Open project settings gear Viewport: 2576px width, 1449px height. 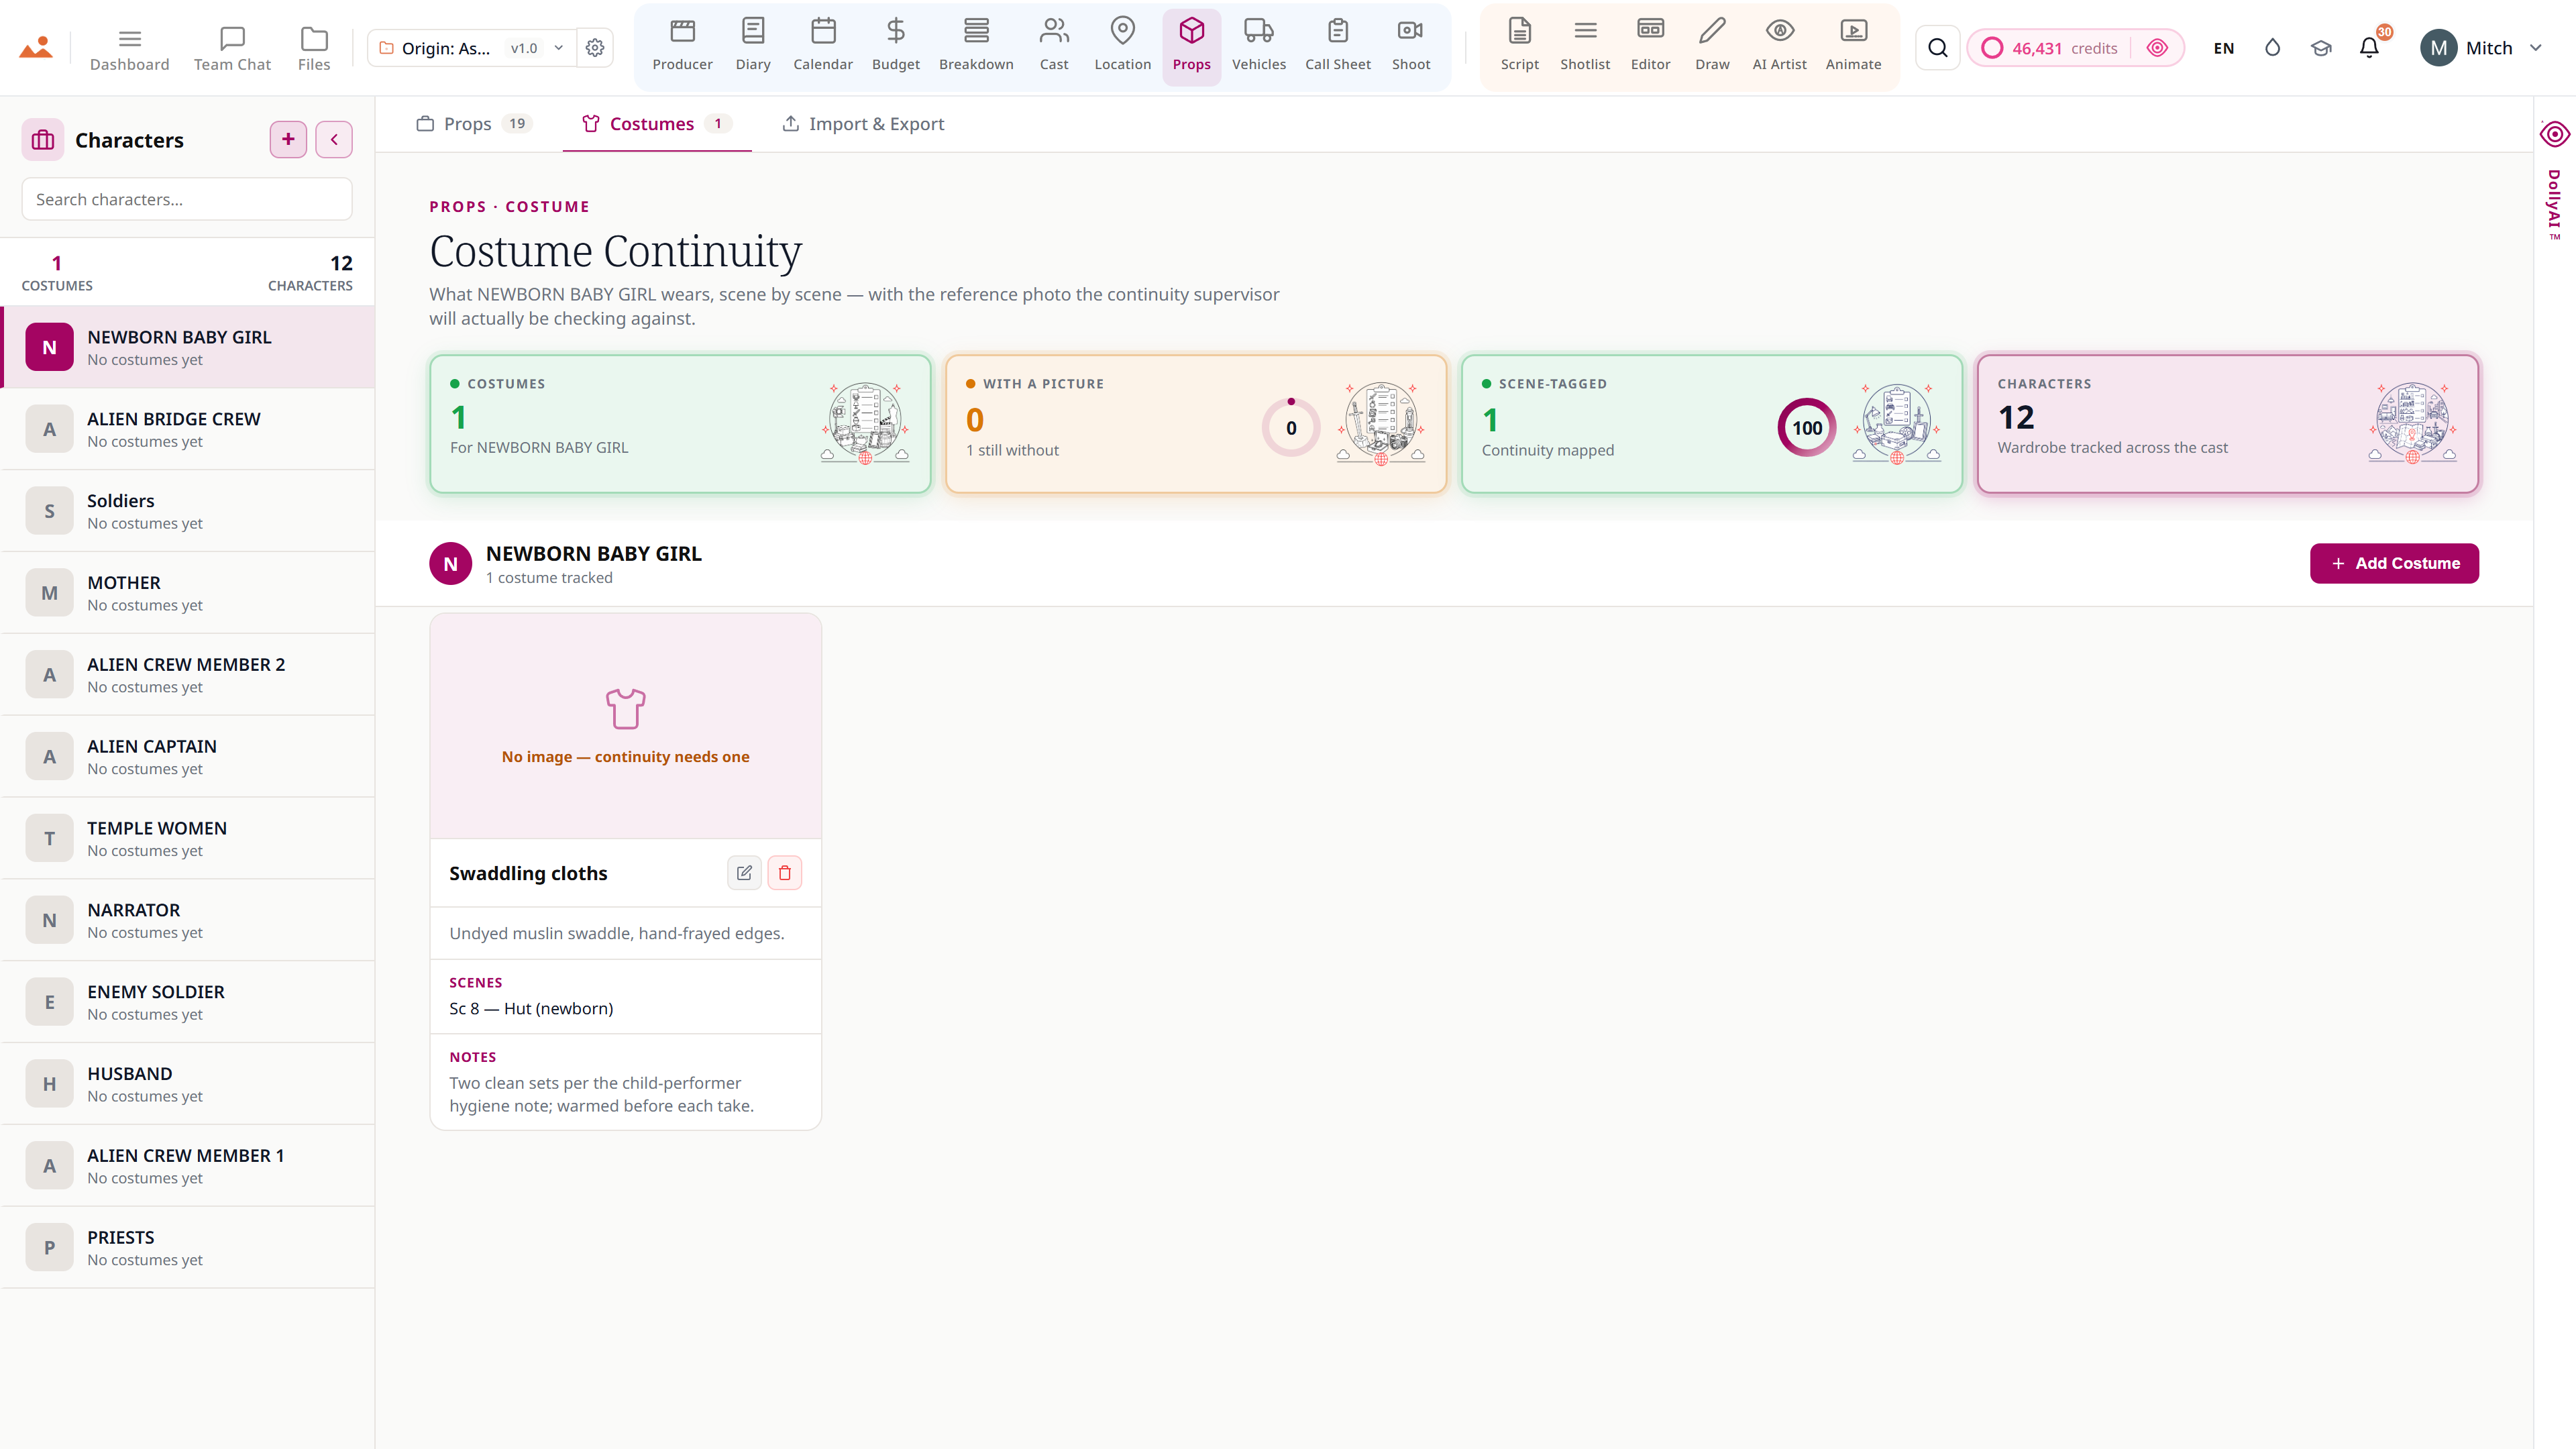coord(595,48)
